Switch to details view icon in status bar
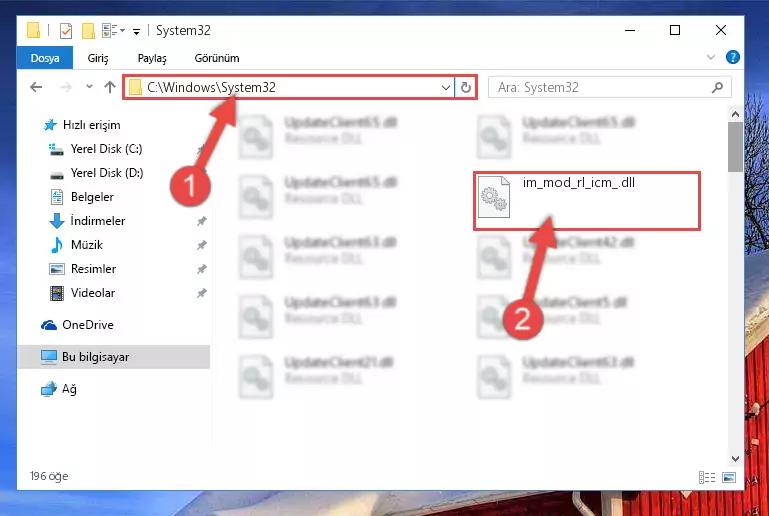The height and width of the screenshot is (516, 769). 707,477
